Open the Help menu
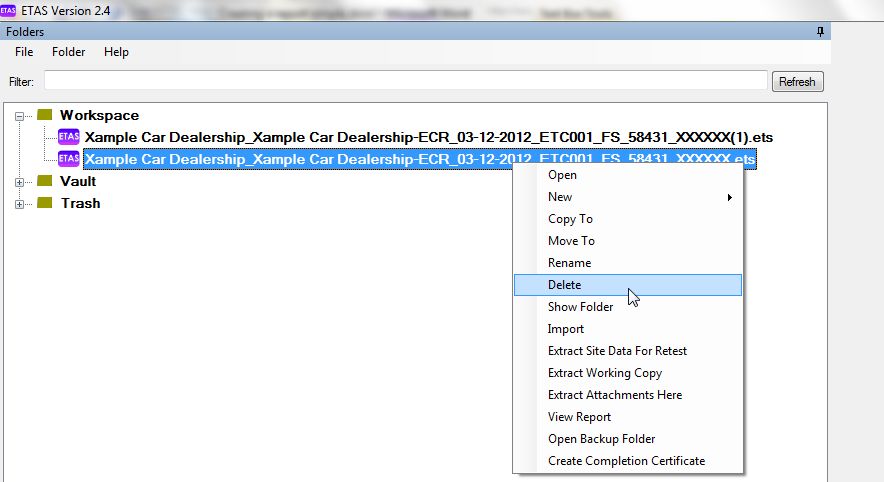The height and width of the screenshot is (482, 884). [116, 52]
